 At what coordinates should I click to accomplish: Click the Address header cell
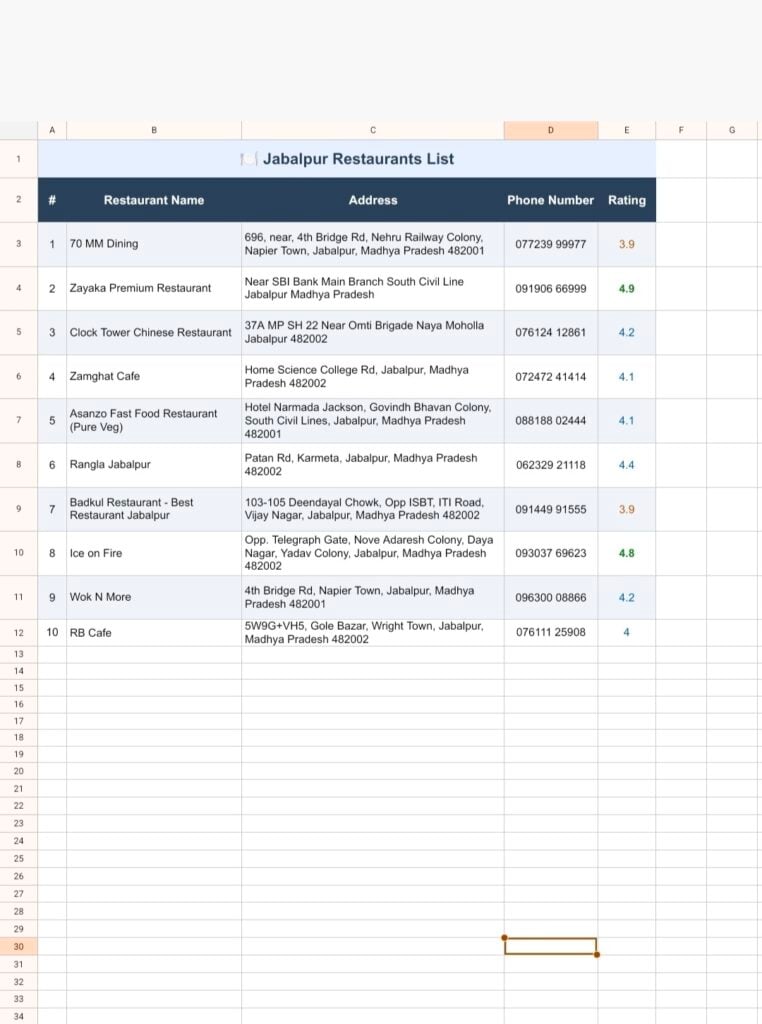pyautogui.click(x=373, y=200)
